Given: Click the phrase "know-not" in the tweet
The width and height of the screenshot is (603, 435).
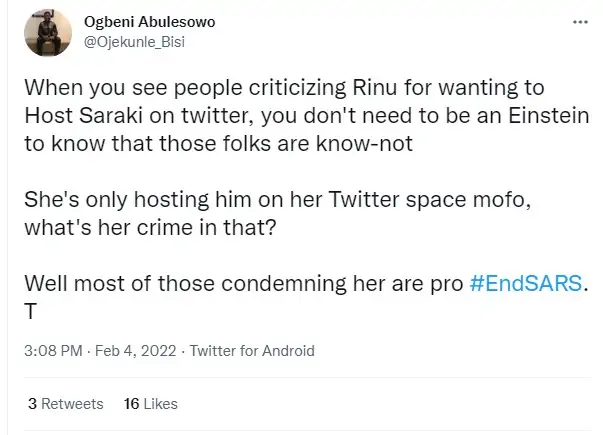Looking at the screenshot, I should click(x=371, y=145).
